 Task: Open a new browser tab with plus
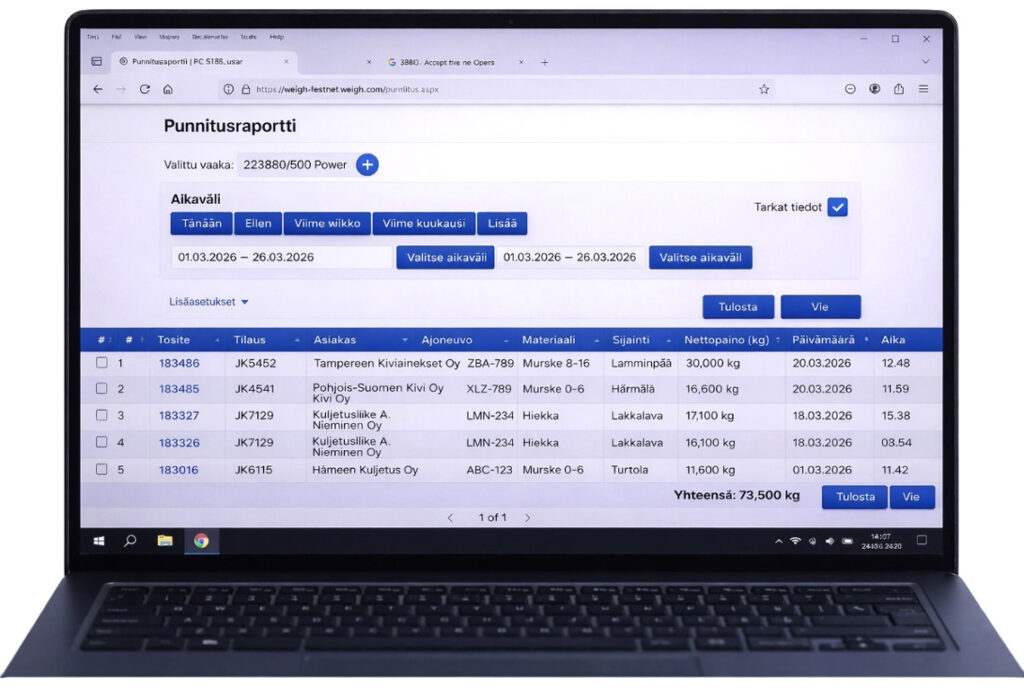(x=545, y=62)
